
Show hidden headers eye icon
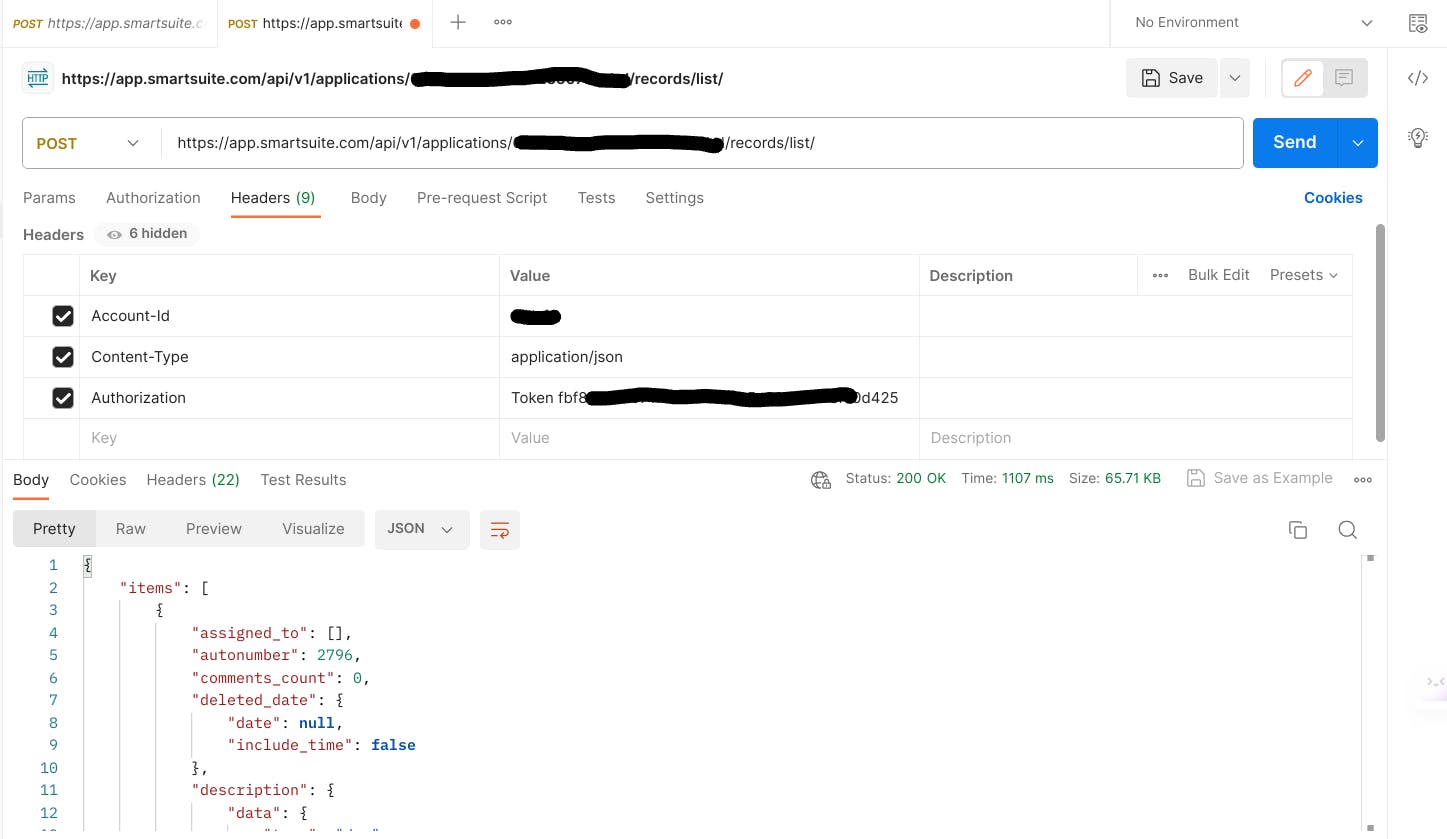click(114, 234)
